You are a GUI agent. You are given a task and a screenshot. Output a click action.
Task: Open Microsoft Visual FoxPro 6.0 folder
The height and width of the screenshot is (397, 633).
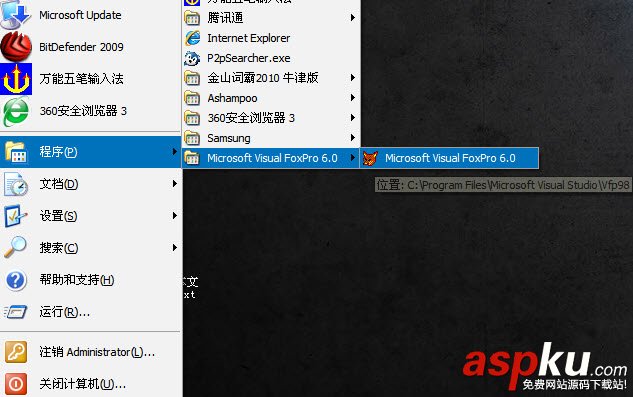[271, 158]
